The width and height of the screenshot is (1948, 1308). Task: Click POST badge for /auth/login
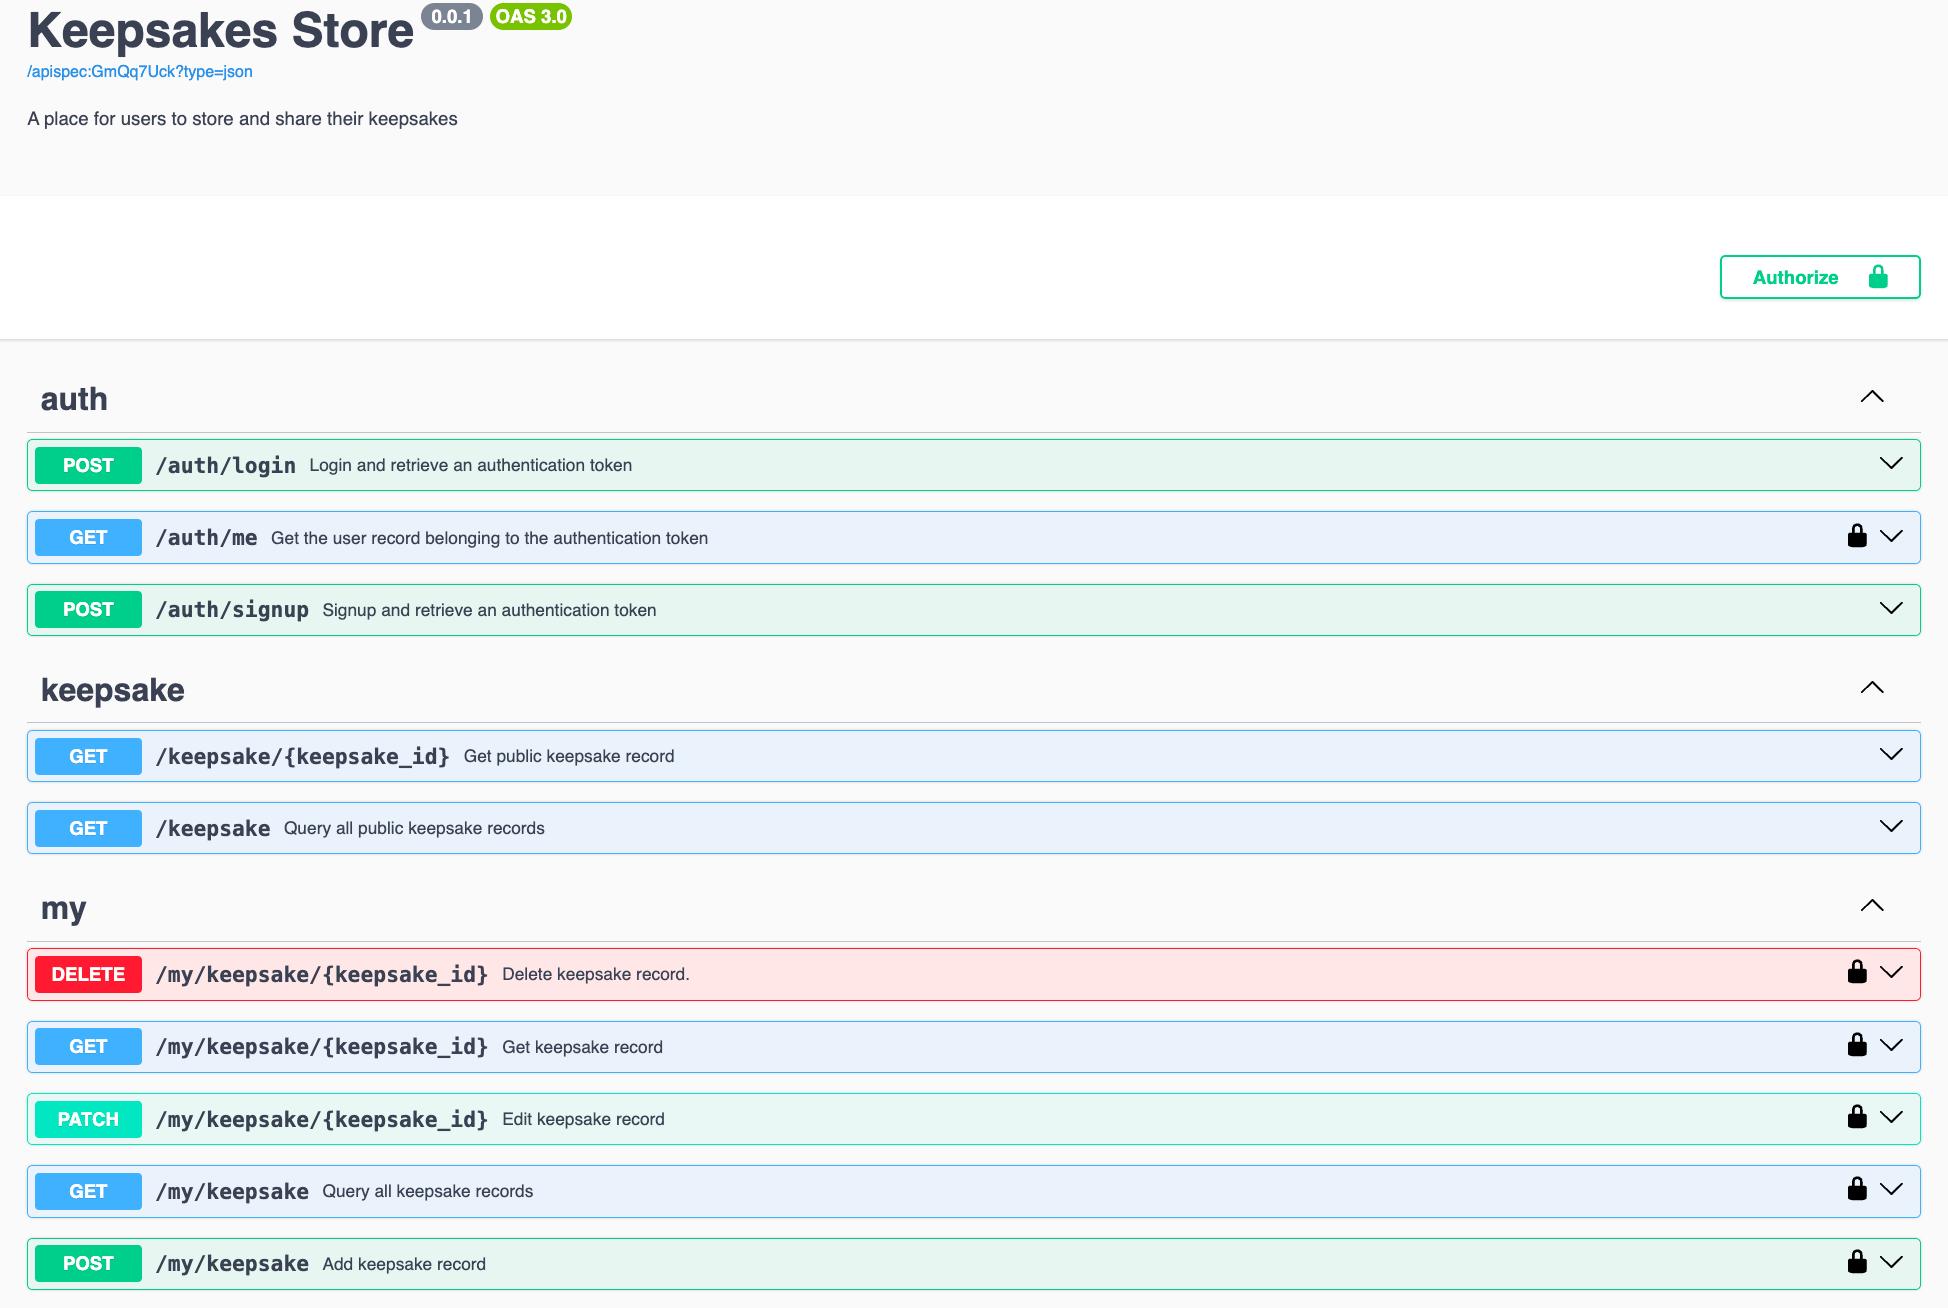coord(88,465)
